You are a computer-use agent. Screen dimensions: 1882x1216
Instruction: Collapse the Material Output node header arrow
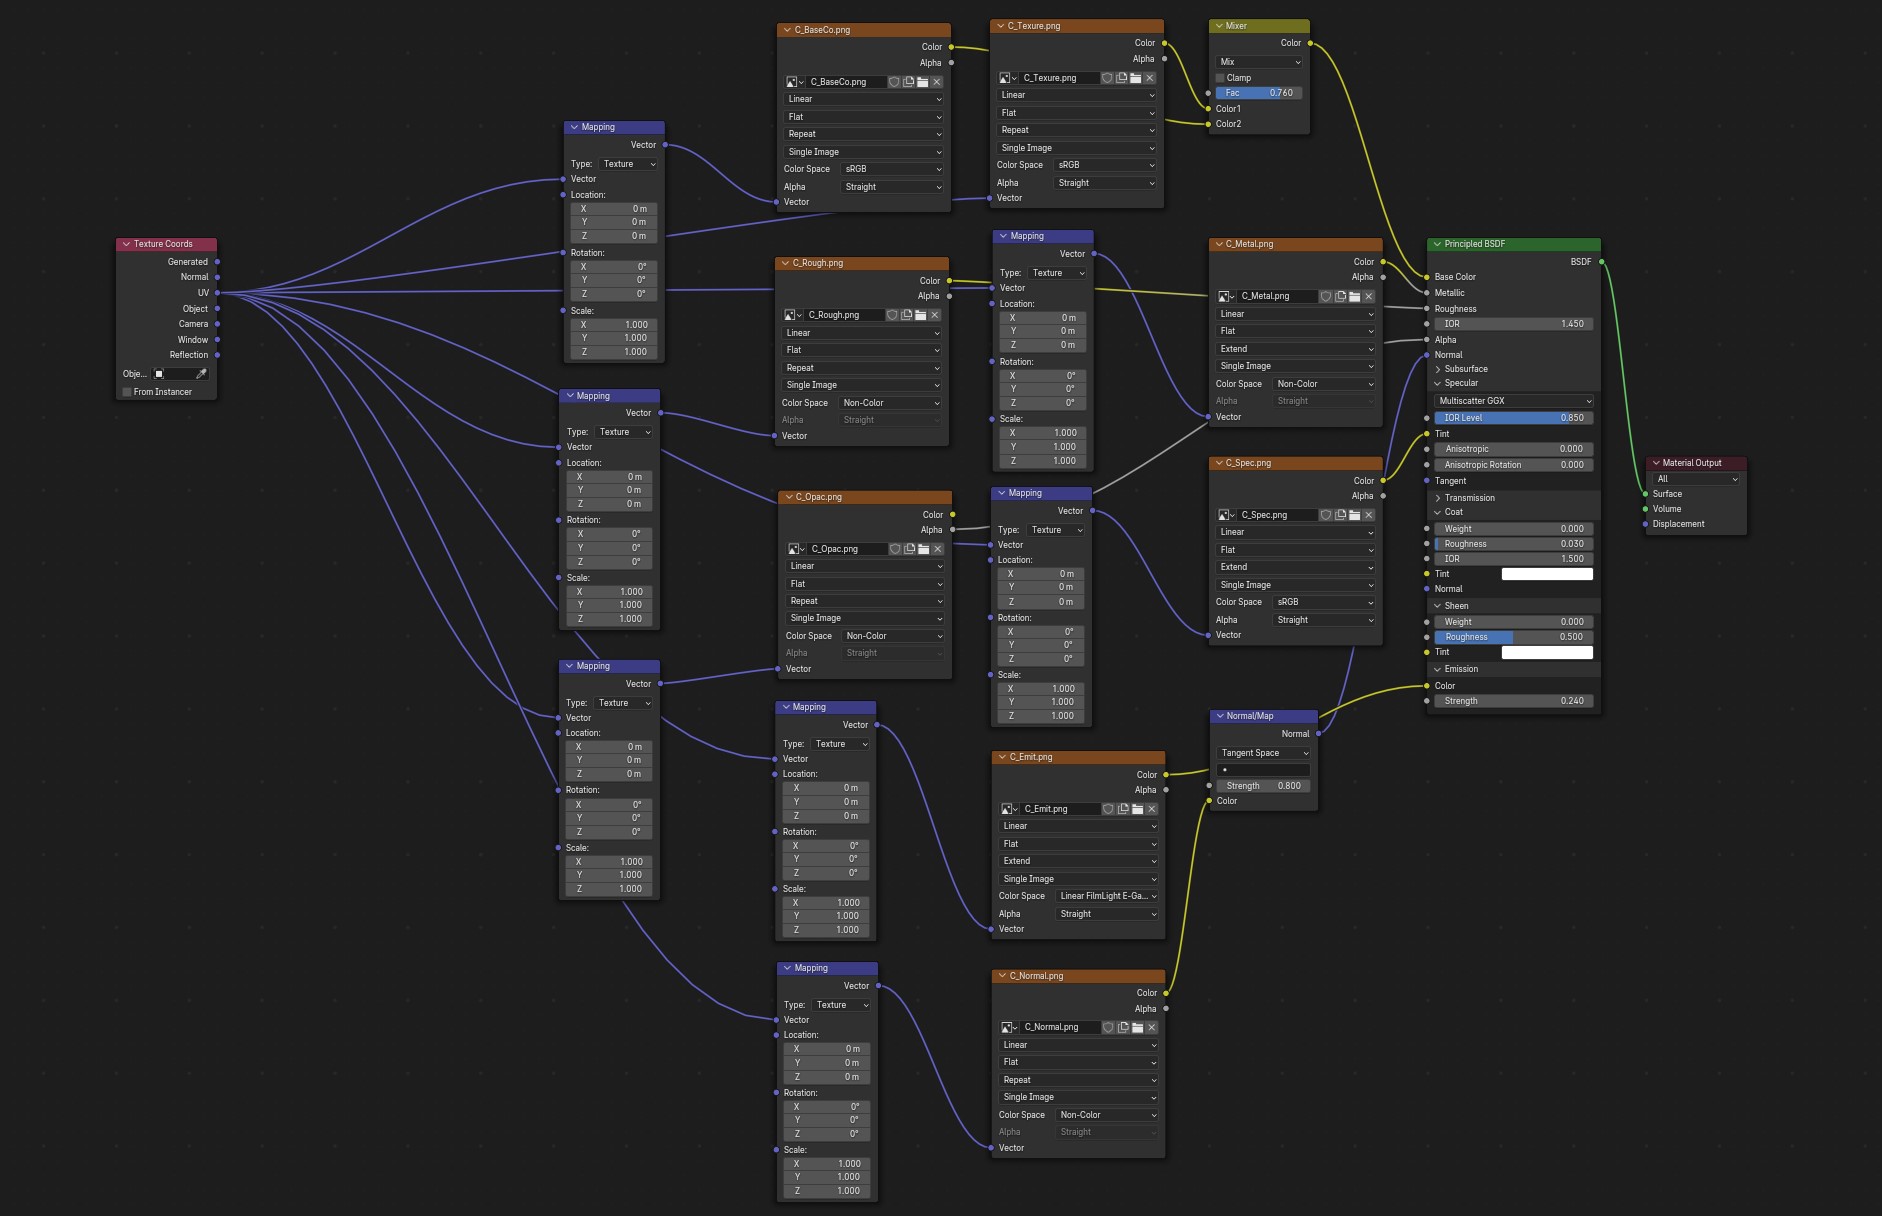tap(1656, 463)
